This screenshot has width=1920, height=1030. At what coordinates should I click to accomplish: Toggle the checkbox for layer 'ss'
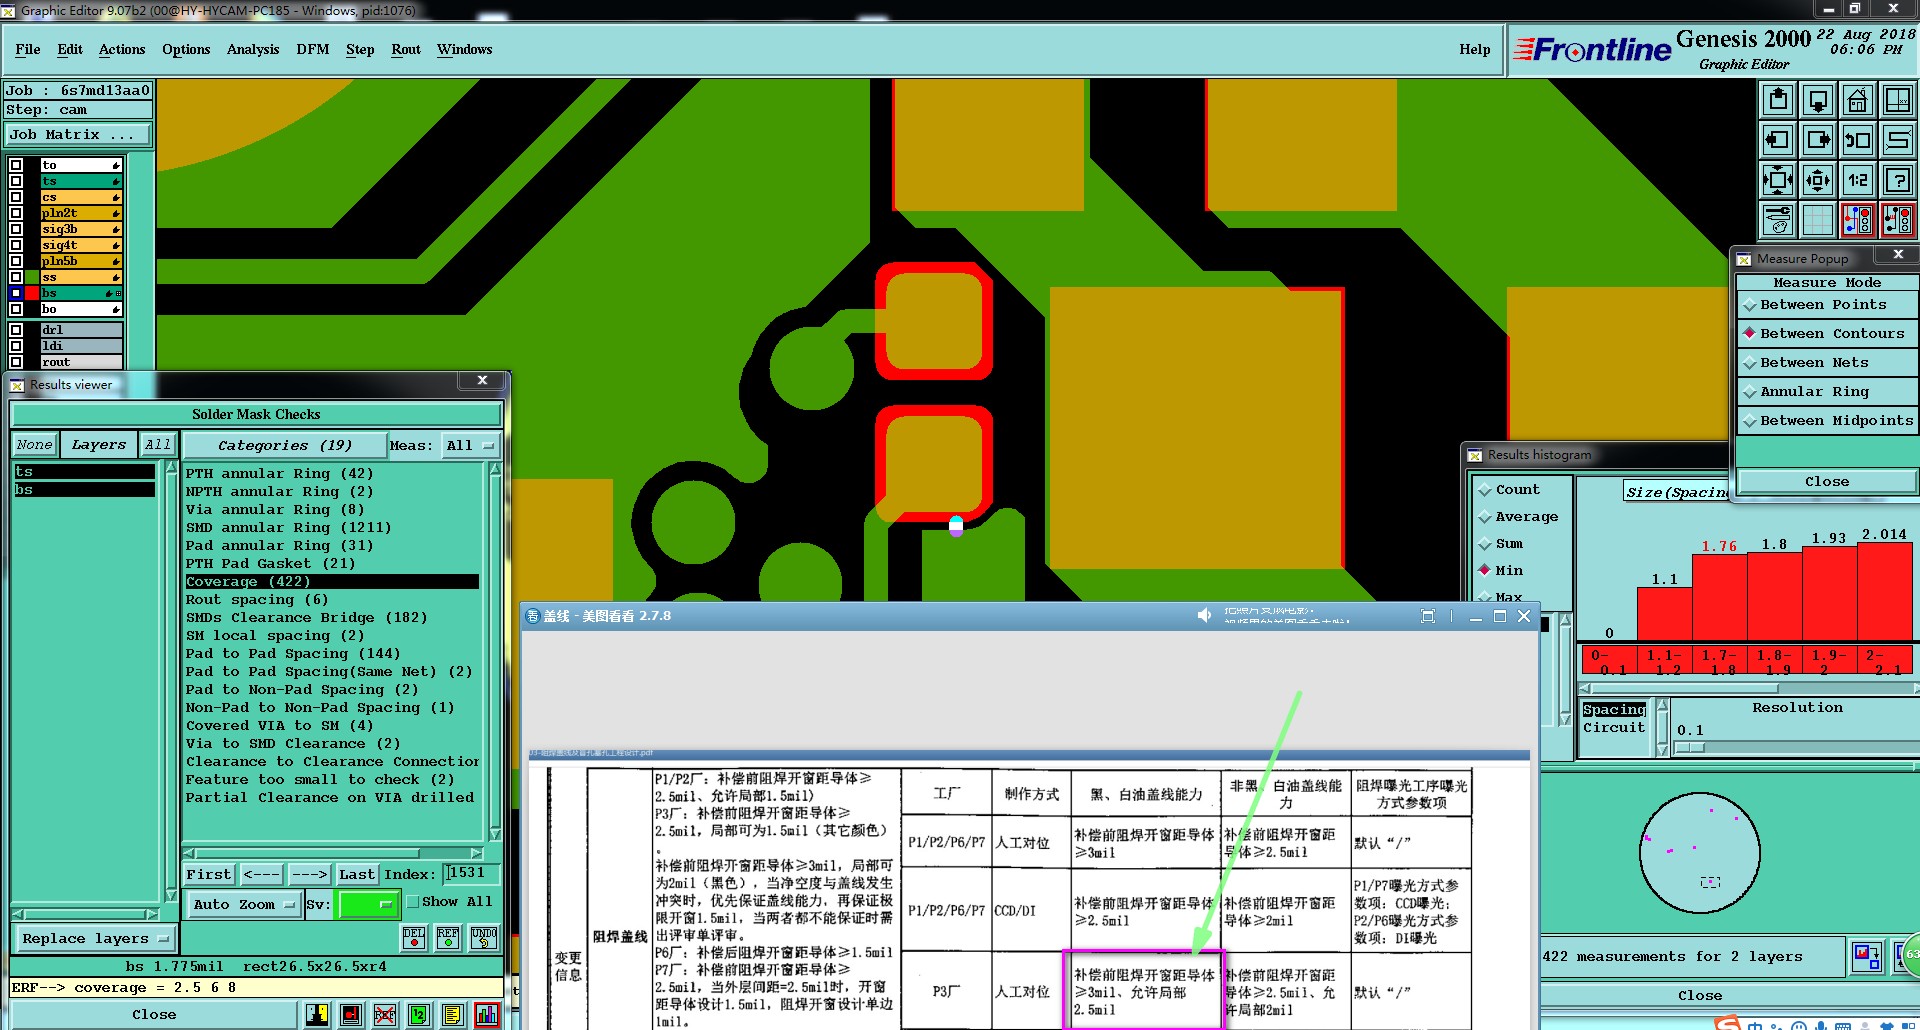pyautogui.click(x=16, y=277)
